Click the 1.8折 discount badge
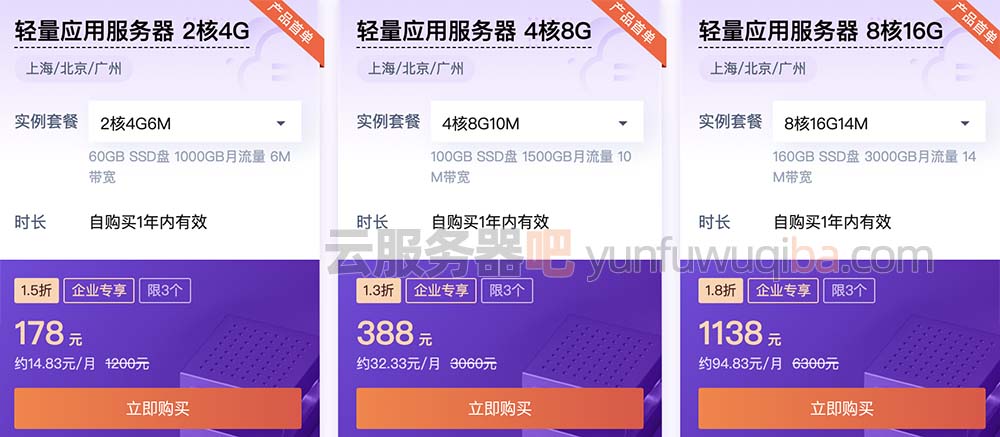The image size is (1000, 437). (721, 291)
